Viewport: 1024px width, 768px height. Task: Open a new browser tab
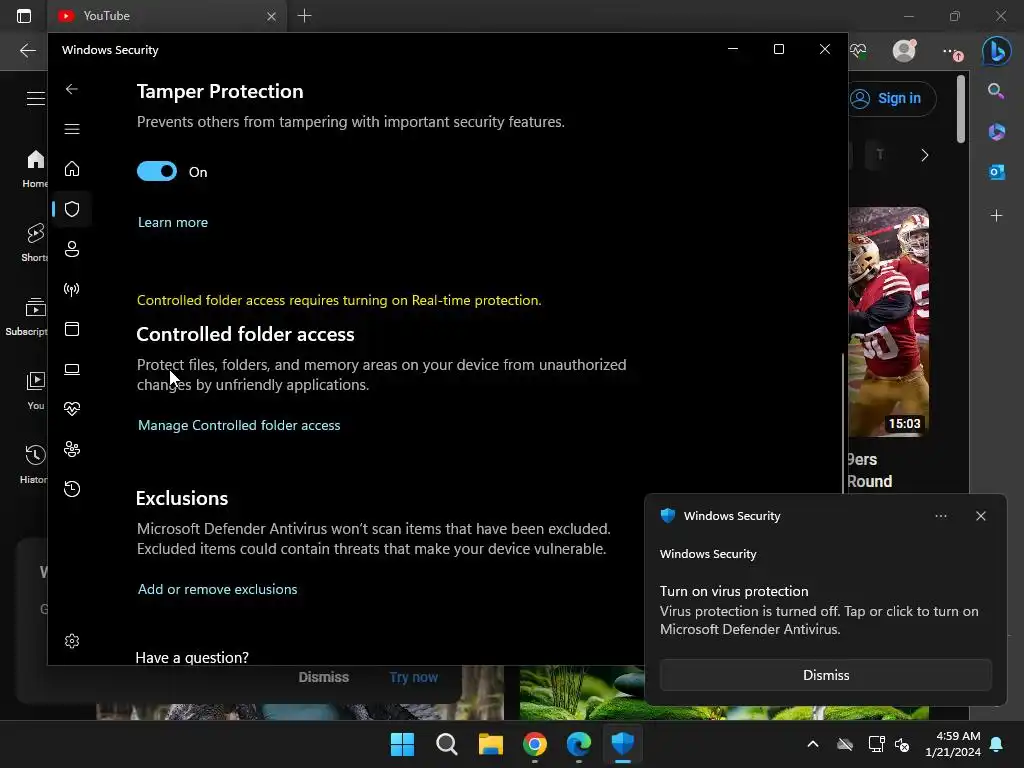pyautogui.click(x=304, y=16)
